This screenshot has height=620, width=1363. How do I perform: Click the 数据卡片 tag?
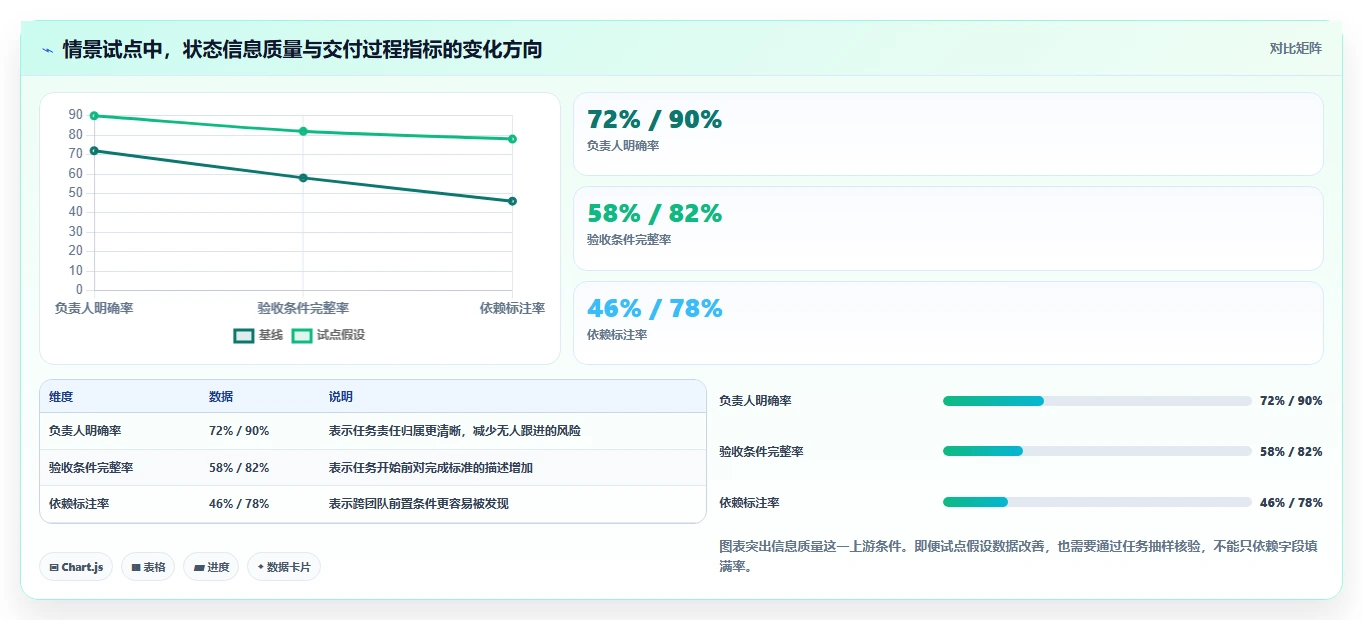[284, 567]
